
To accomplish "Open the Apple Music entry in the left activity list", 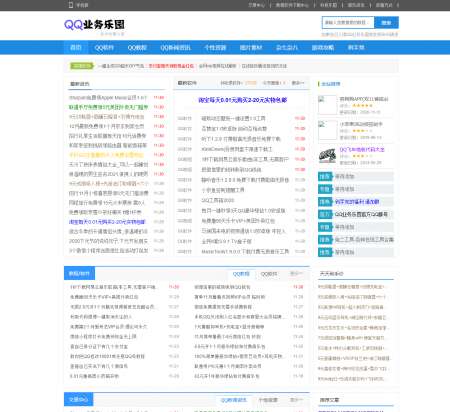I will [108, 98].
